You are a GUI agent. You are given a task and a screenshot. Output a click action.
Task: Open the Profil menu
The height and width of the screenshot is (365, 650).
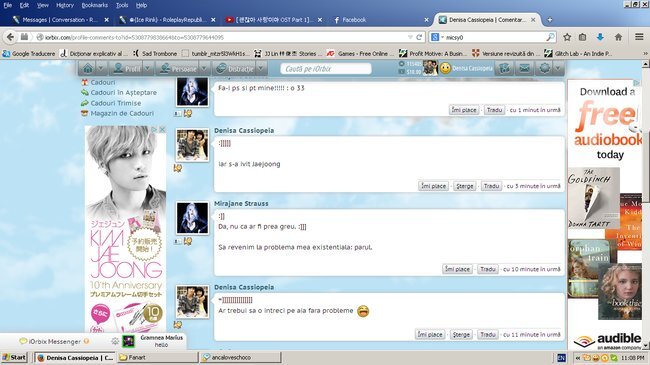(127, 68)
